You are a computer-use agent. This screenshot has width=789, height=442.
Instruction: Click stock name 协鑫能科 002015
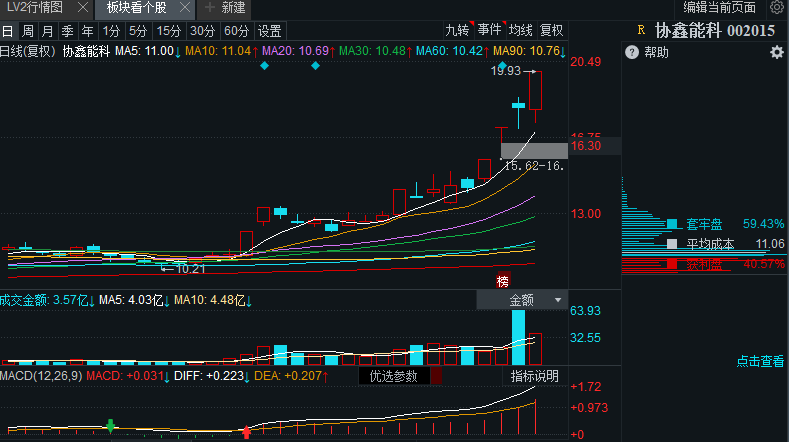pyautogui.click(x=715, y=31)
